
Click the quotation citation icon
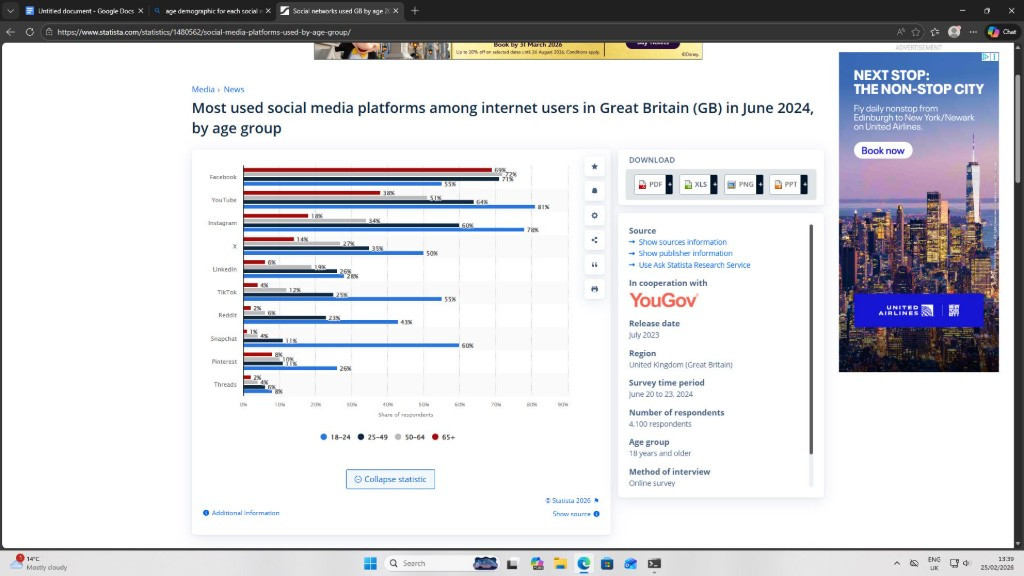pos(594,265)
